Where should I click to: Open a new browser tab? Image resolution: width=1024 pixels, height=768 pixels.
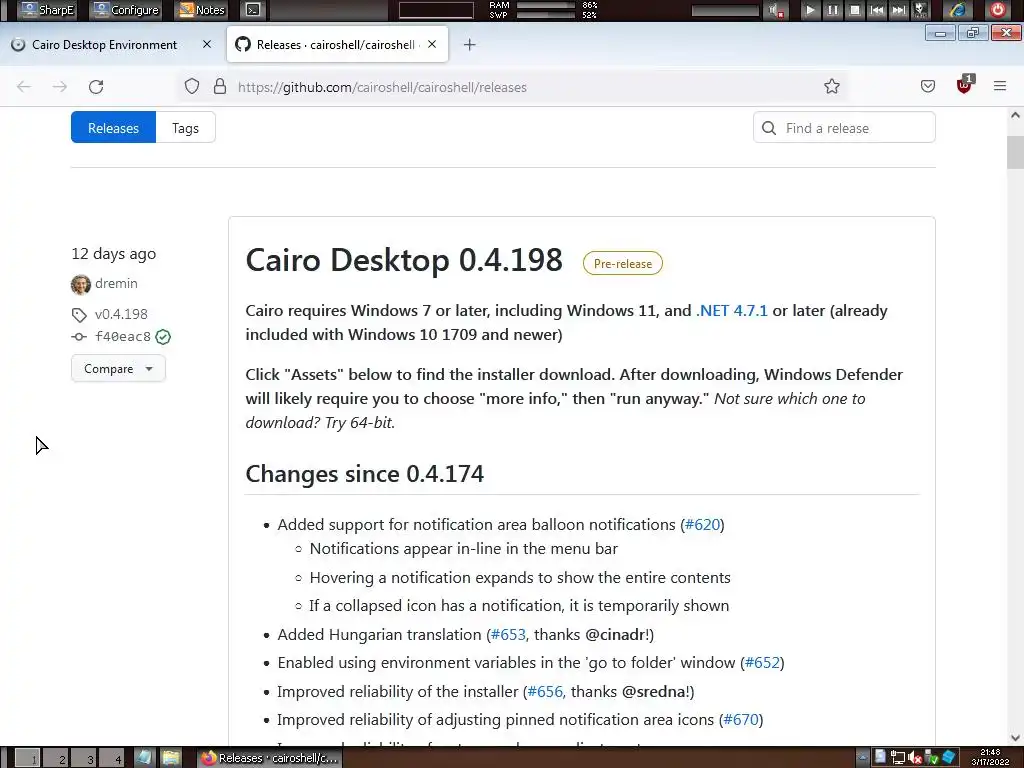(469, 44)
